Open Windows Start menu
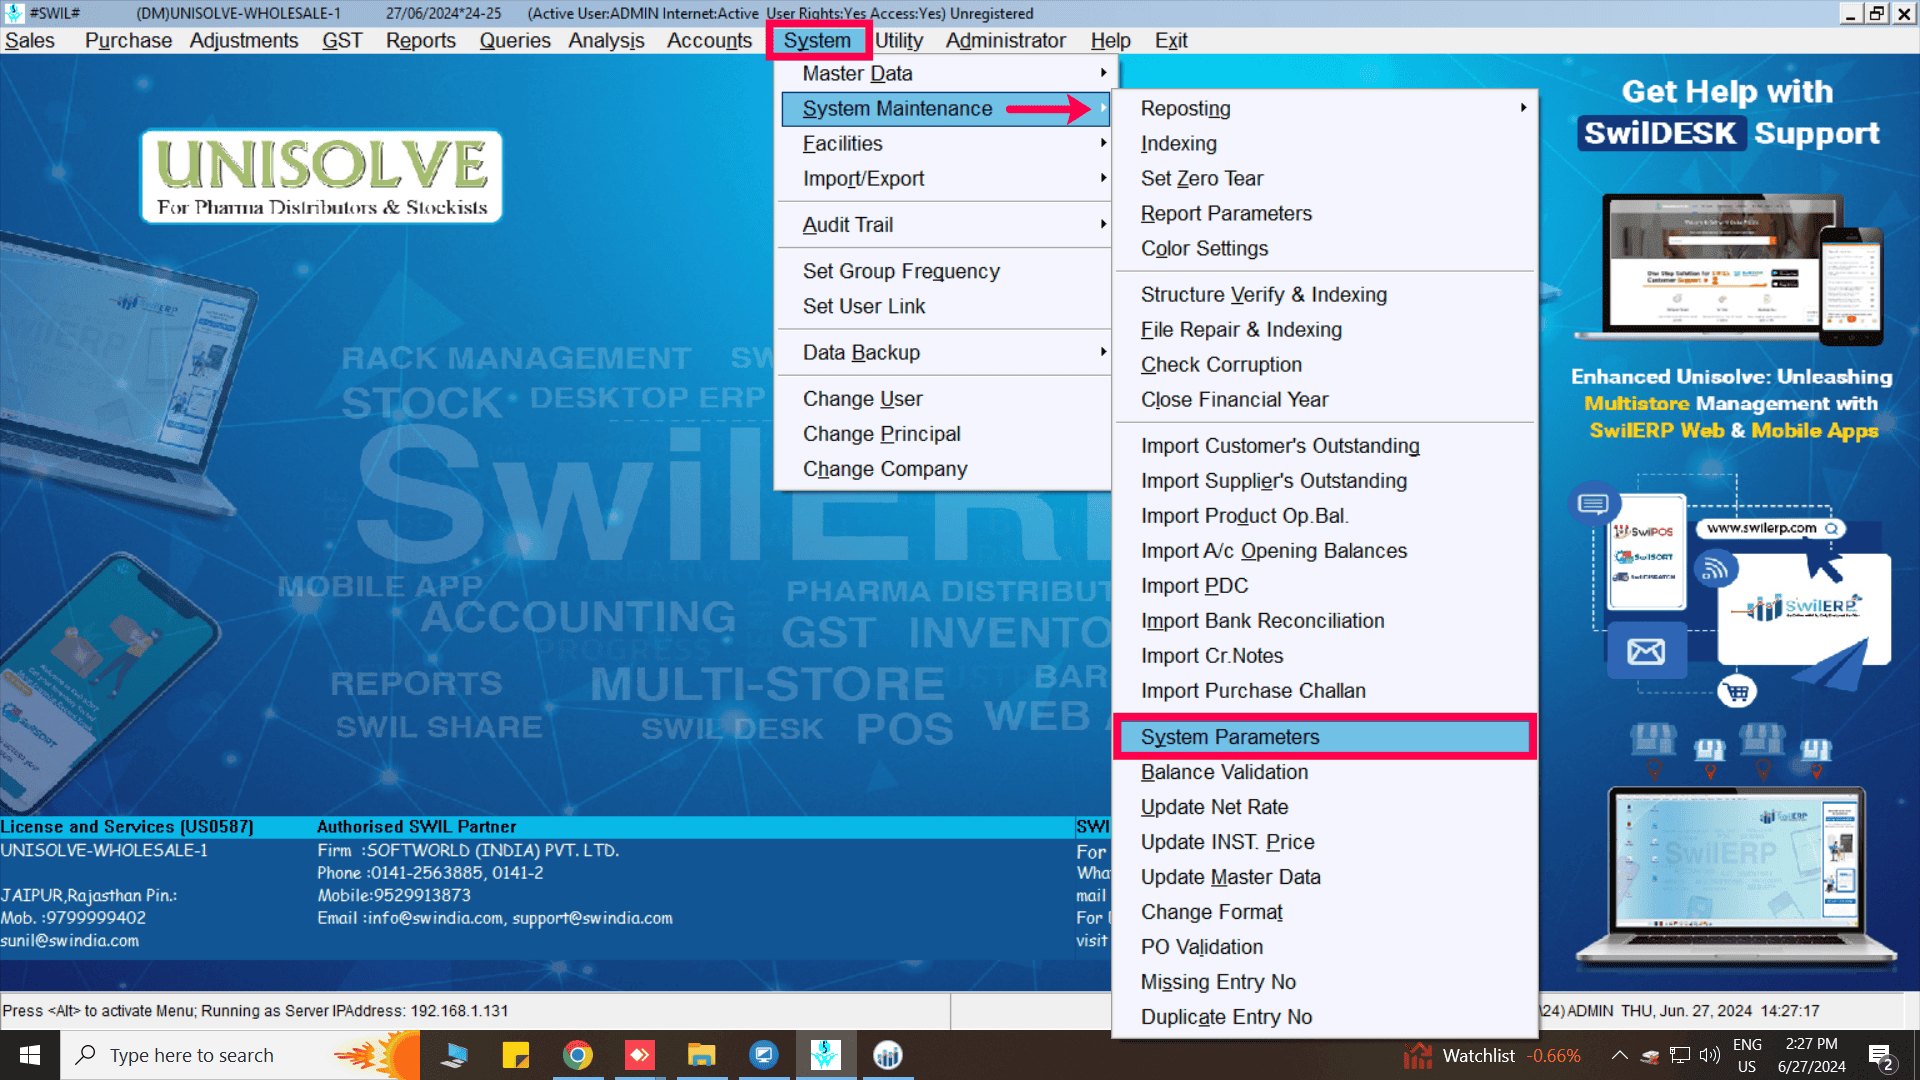This screenshot has width=1920, height=1080. pos(29,1055)
